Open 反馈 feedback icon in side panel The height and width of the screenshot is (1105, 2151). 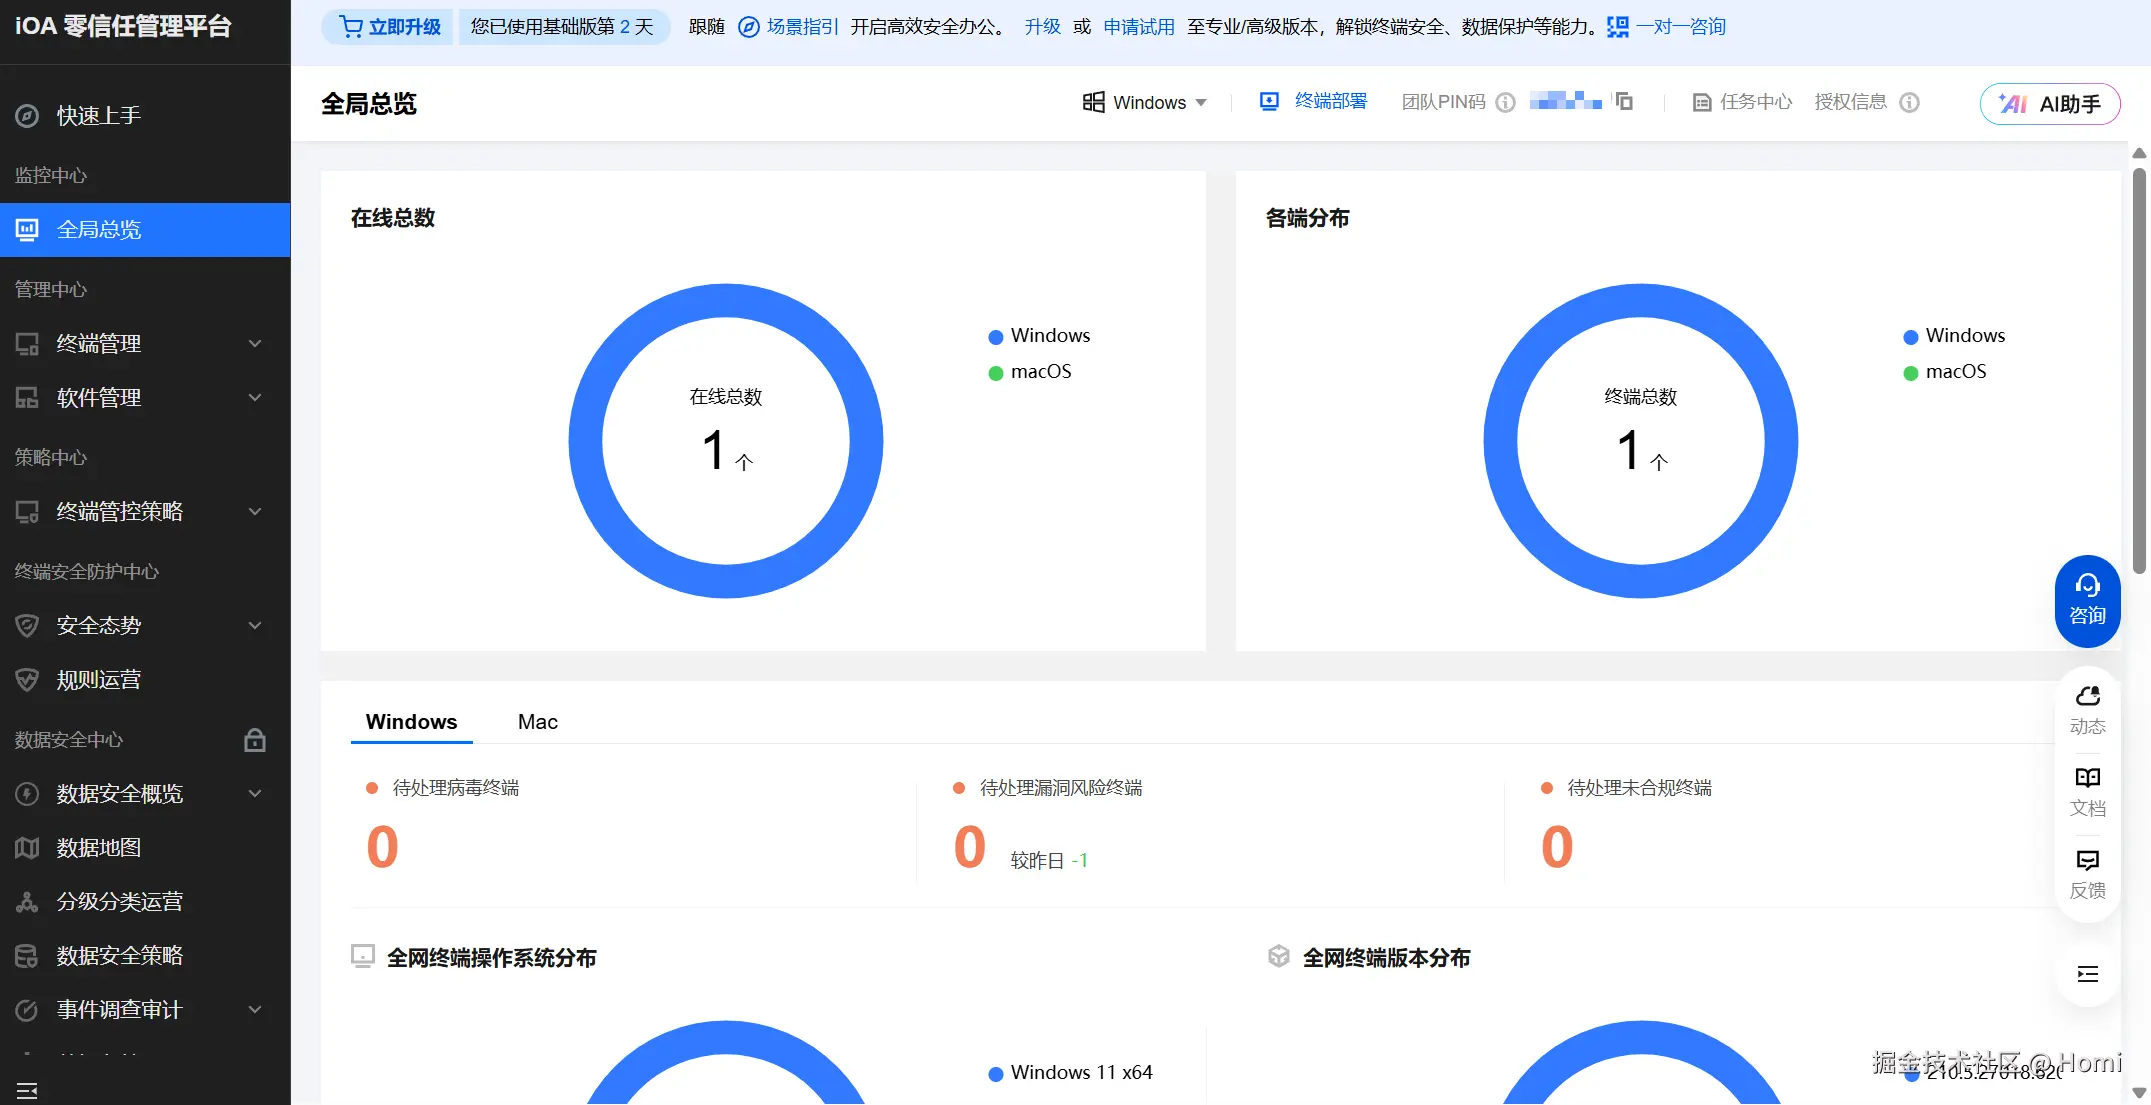coord(2087,873)
